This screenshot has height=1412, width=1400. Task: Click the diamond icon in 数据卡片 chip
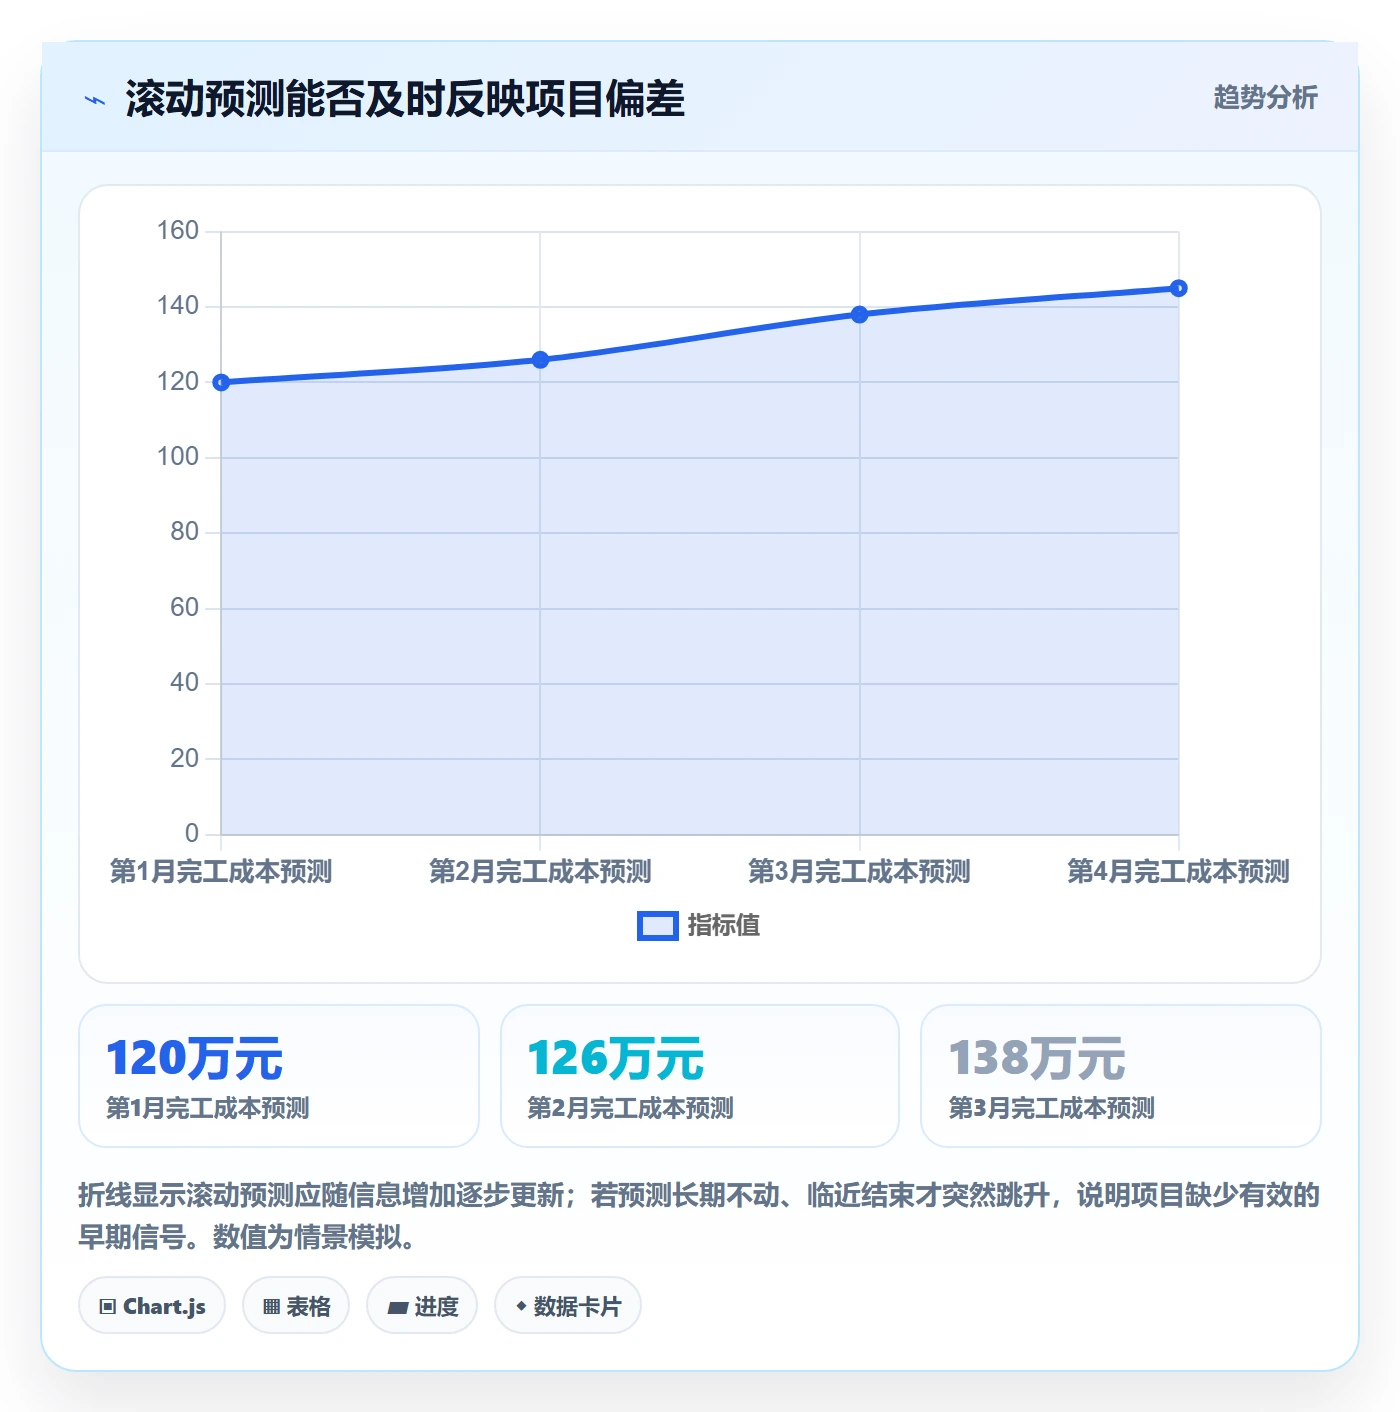click(x=521, y=1306)
